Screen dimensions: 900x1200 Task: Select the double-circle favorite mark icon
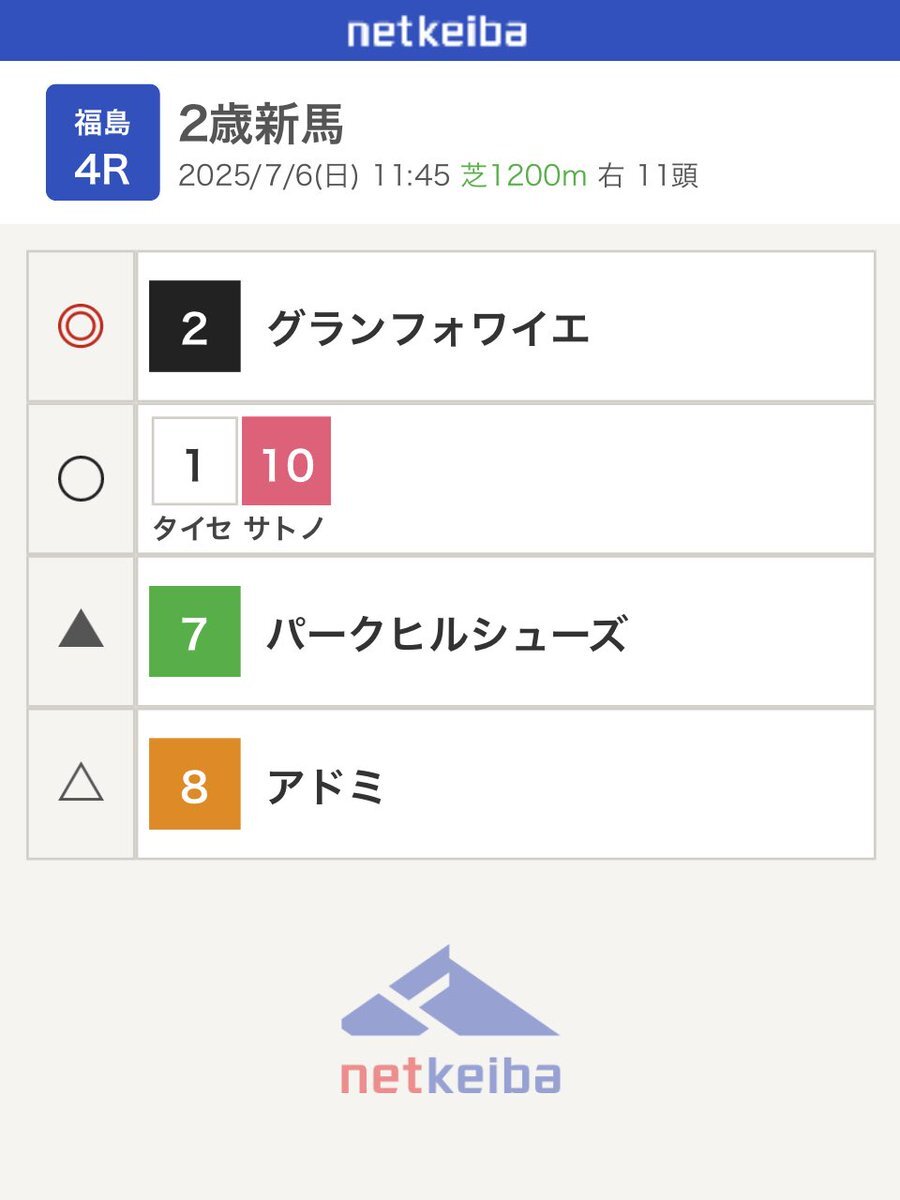pos(80,327)
